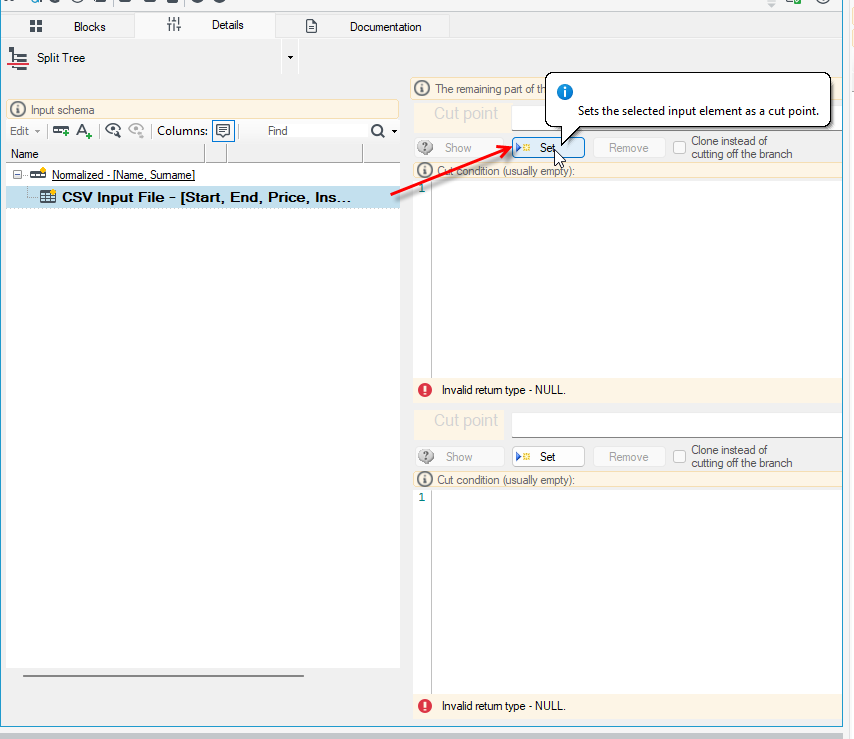Click the upper Show button
Viewport: 854px width, 739px height.
tap(459, 148)
